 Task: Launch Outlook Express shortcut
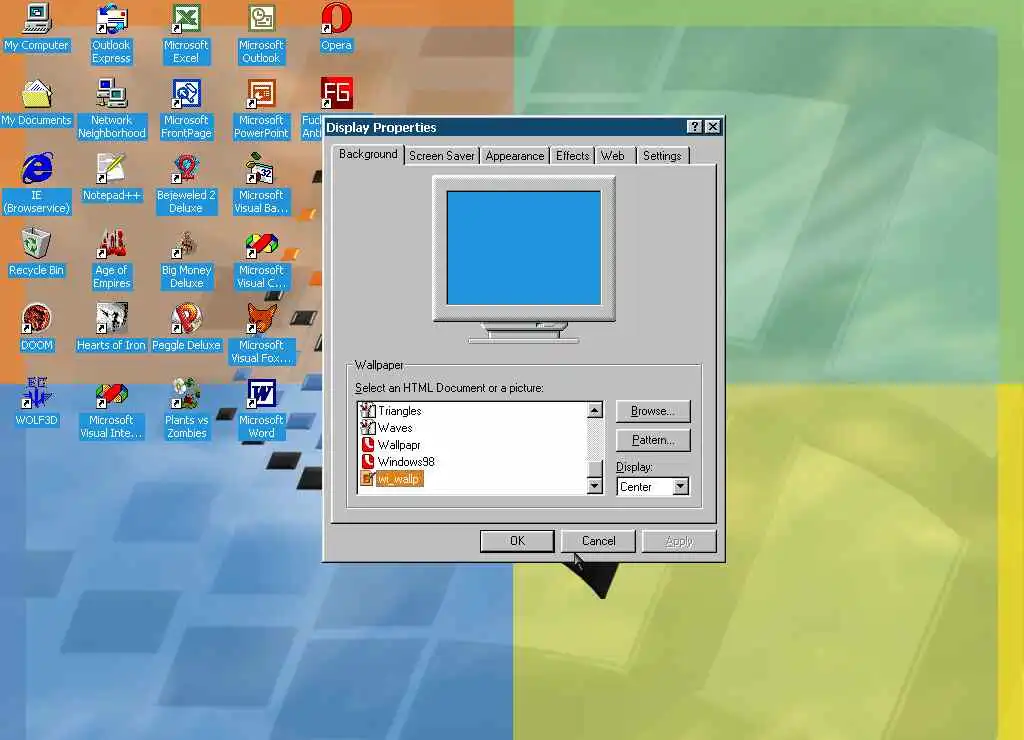pos(111,33)
